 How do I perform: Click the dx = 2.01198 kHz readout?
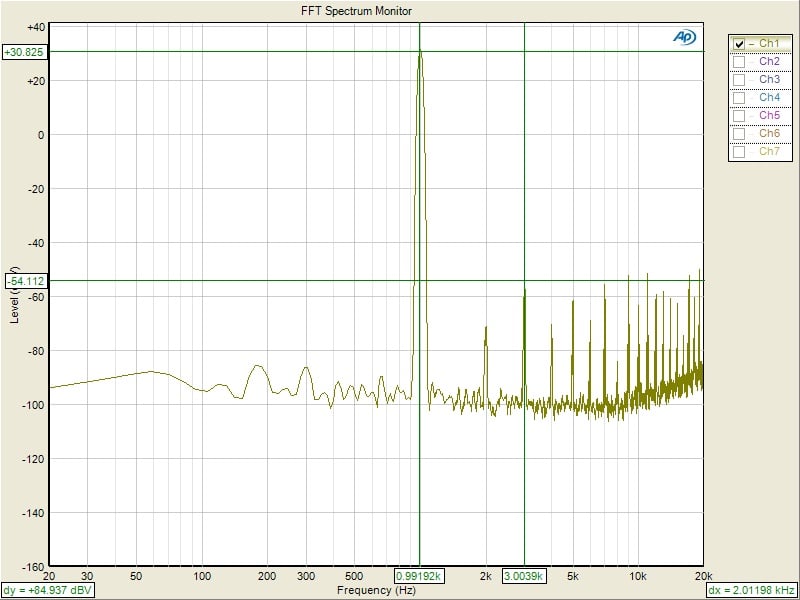[x=750, y=591]
